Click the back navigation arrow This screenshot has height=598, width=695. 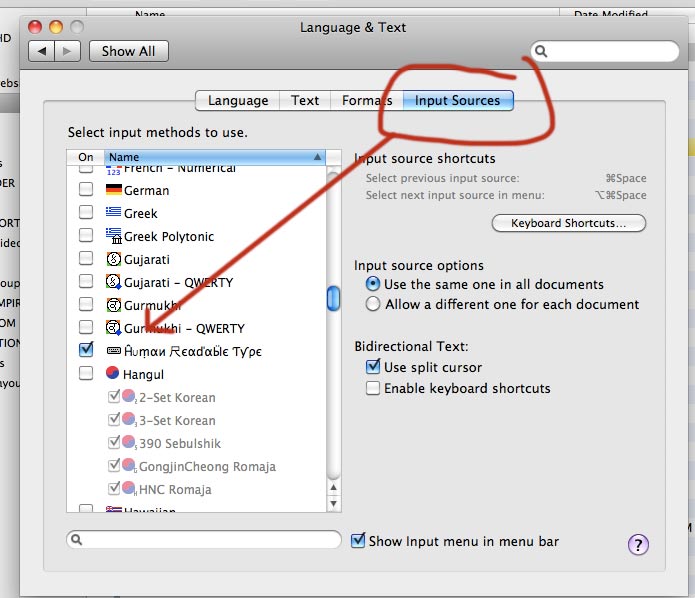coord(43,51)
